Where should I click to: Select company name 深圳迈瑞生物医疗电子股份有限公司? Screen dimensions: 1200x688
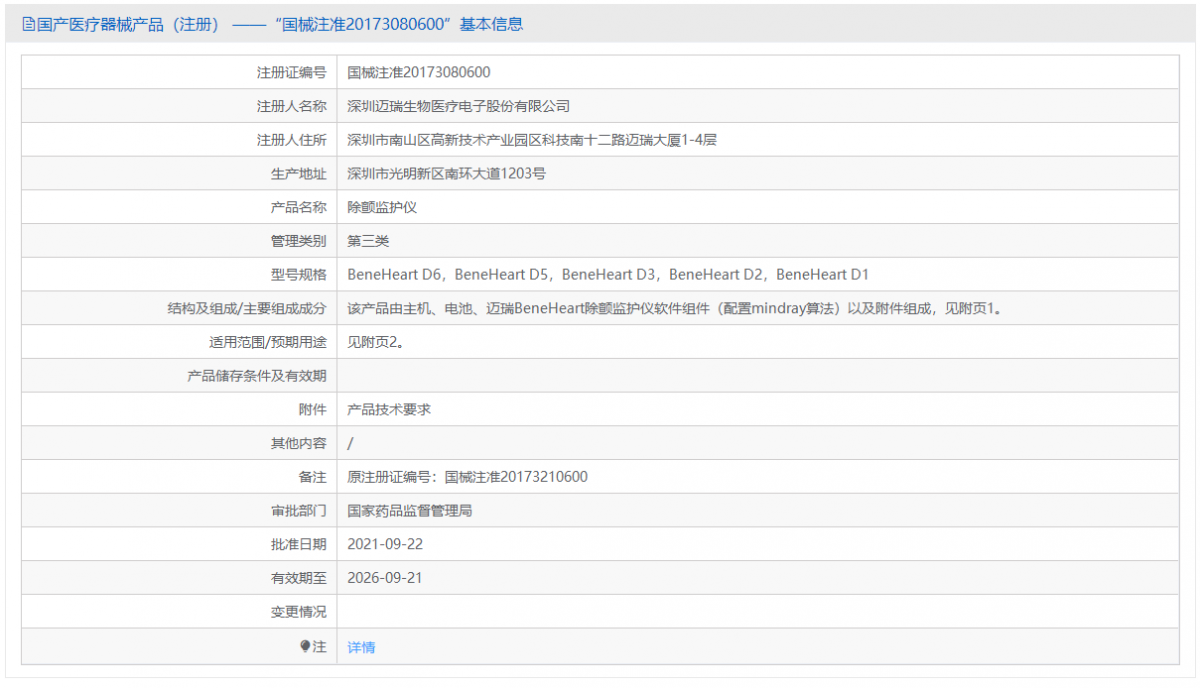458,106
